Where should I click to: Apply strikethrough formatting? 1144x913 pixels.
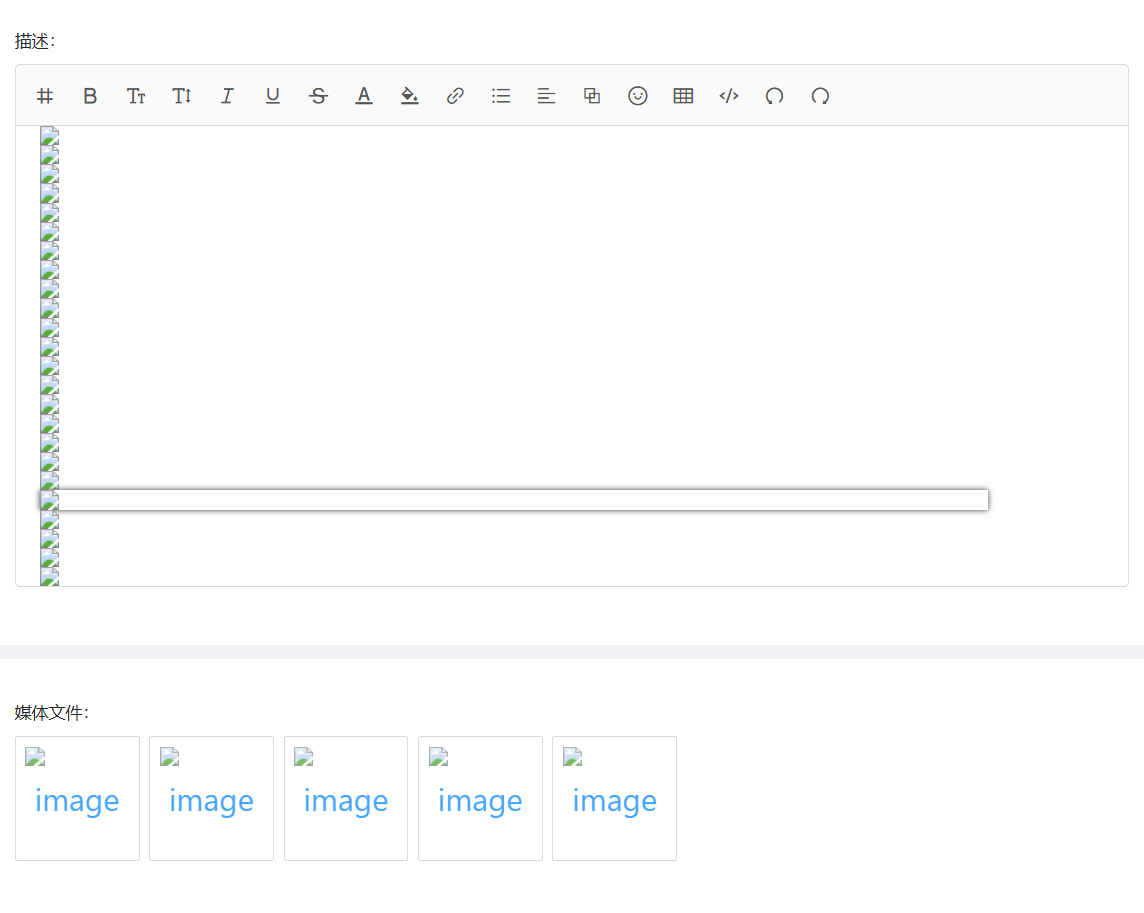[318, 96]
